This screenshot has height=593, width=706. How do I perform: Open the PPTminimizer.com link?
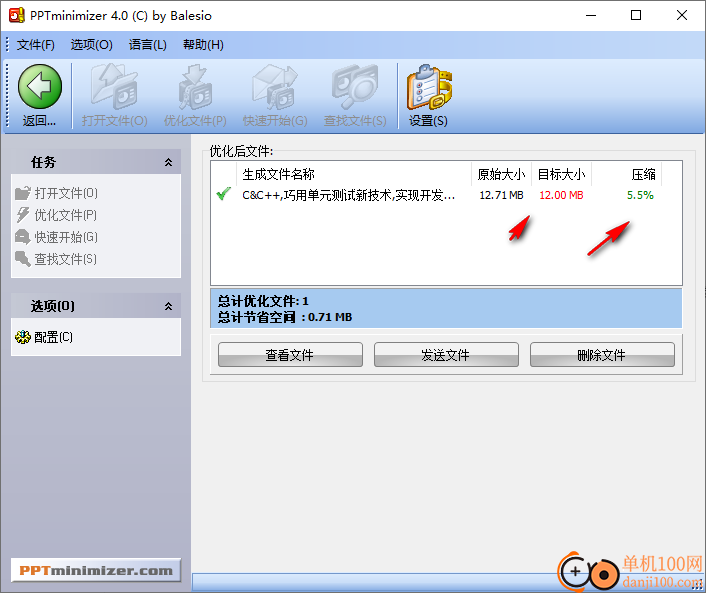[96, 570]
